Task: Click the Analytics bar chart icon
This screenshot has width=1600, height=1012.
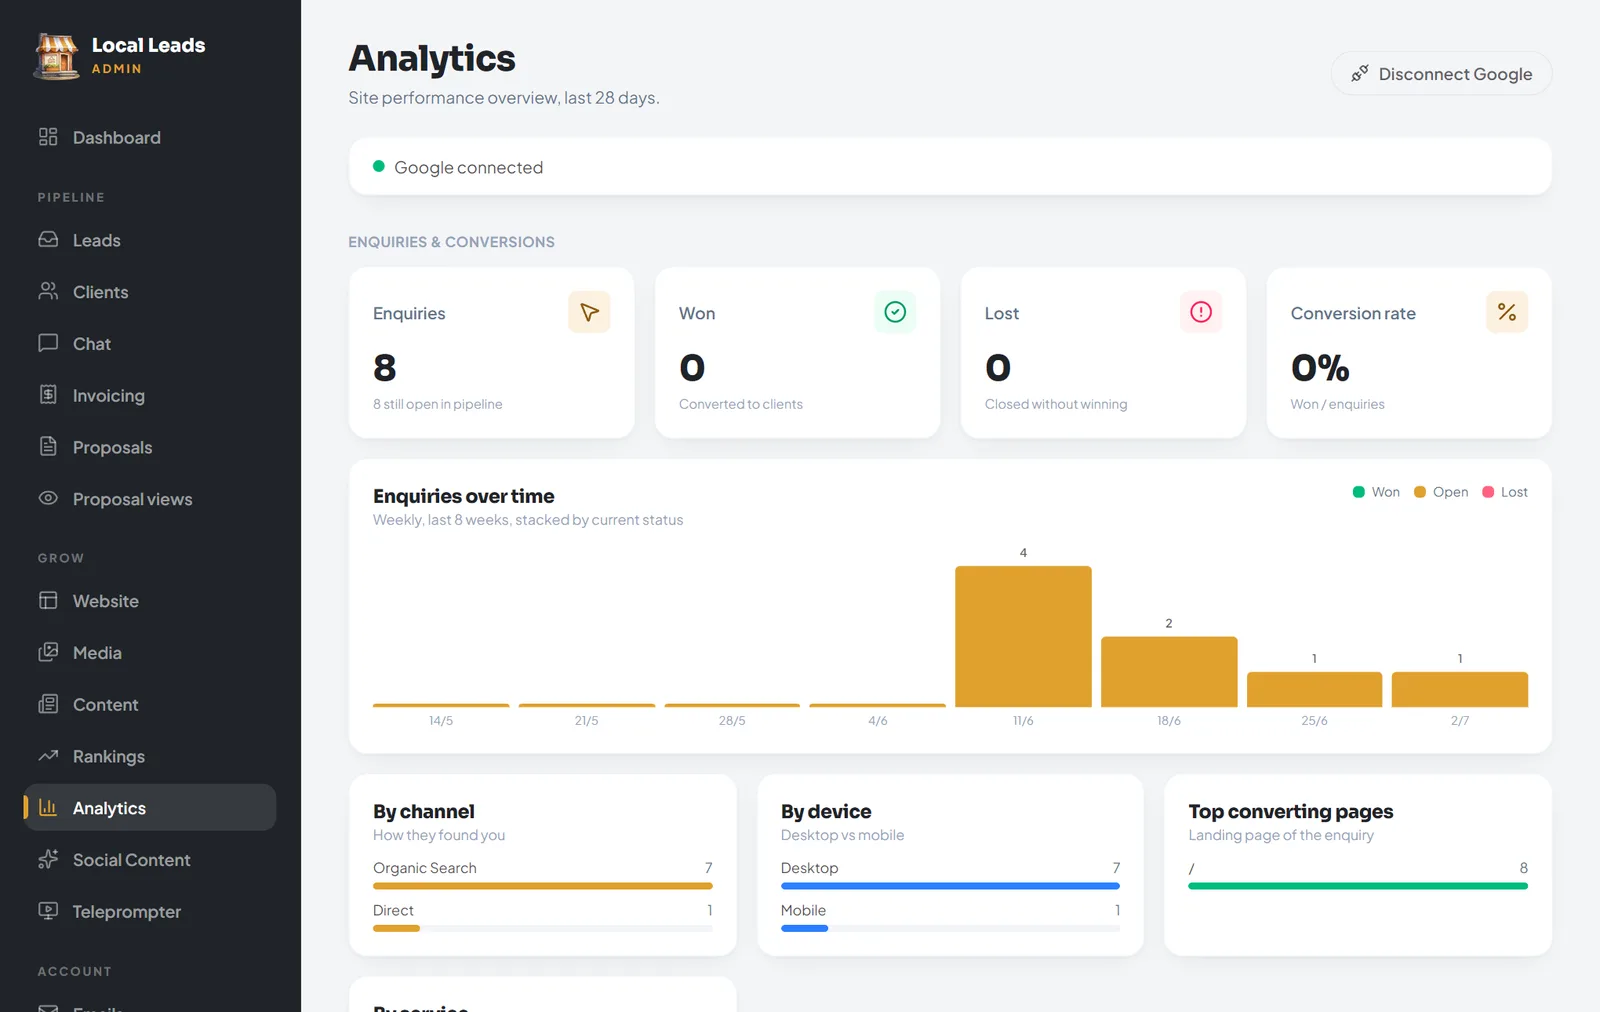Action: [48, 807]
